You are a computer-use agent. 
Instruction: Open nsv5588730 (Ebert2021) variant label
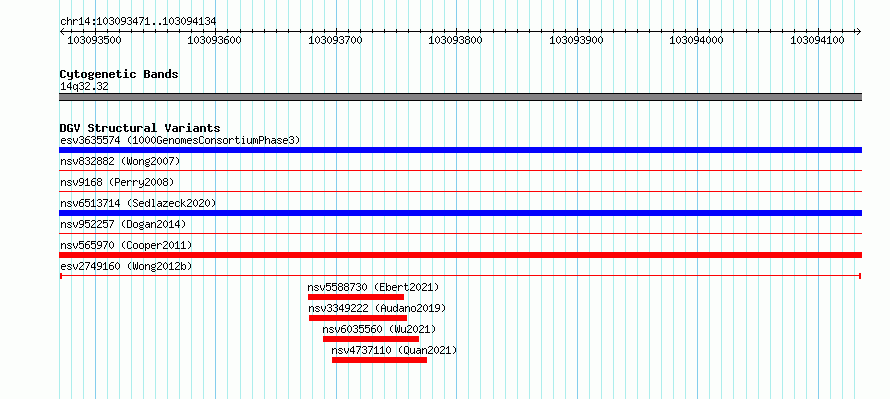373,287
